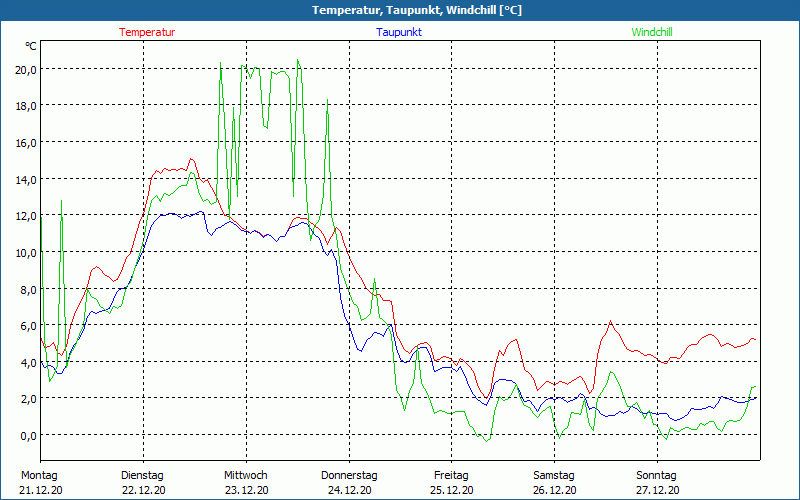Select the blue Taupunkt legend label

pyautogui.click(x=399, y=32)
